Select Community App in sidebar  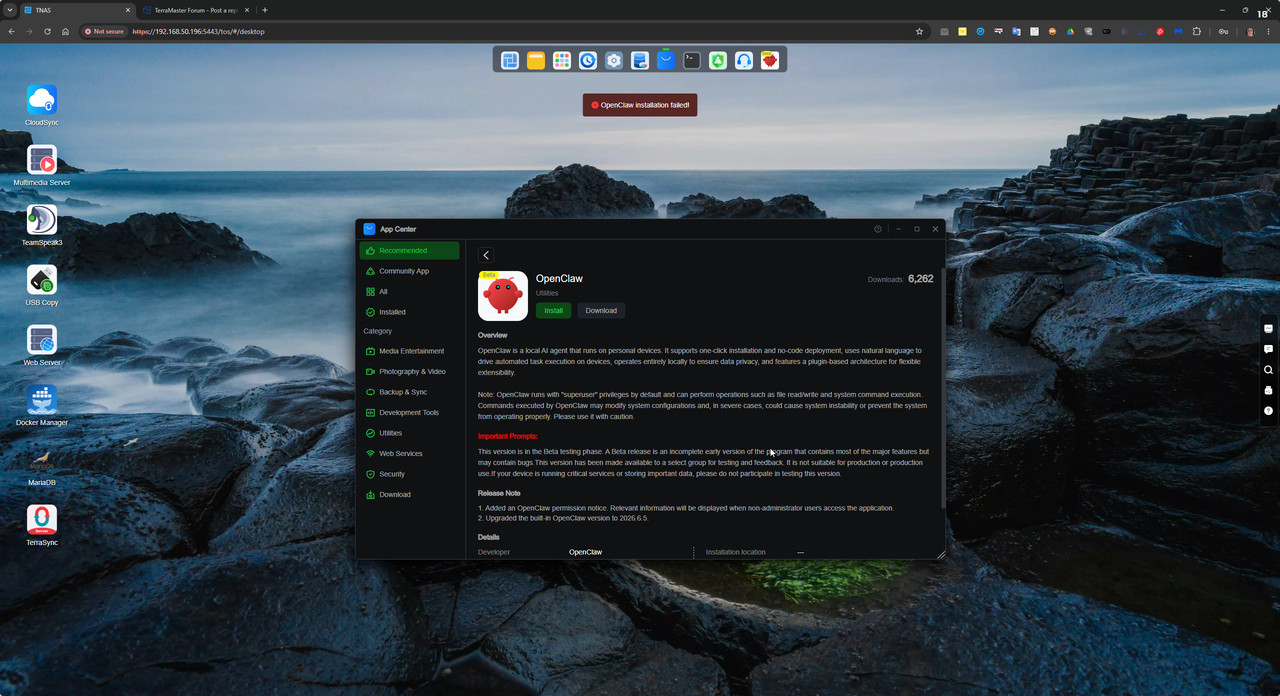coord(409,271)
